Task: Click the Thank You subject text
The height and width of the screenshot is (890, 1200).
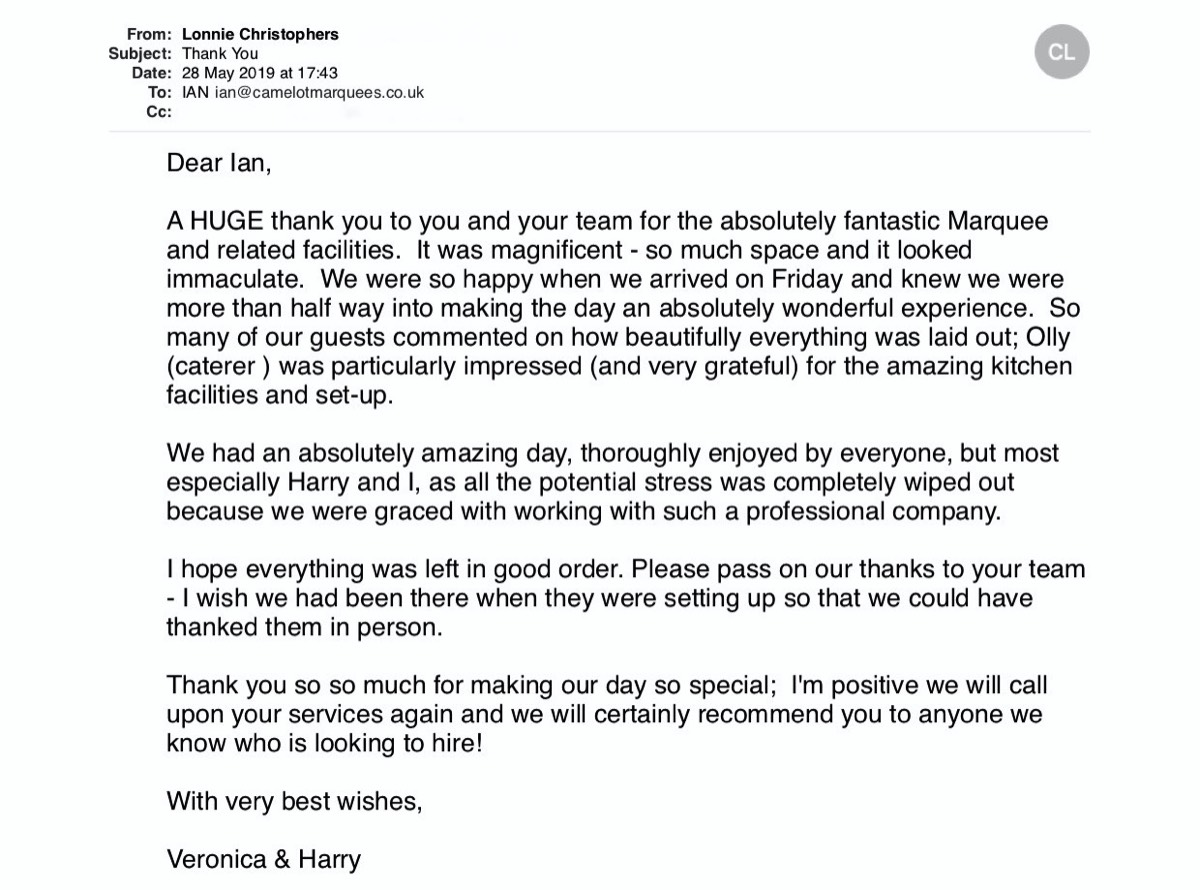Action: (x=219, y=54)
